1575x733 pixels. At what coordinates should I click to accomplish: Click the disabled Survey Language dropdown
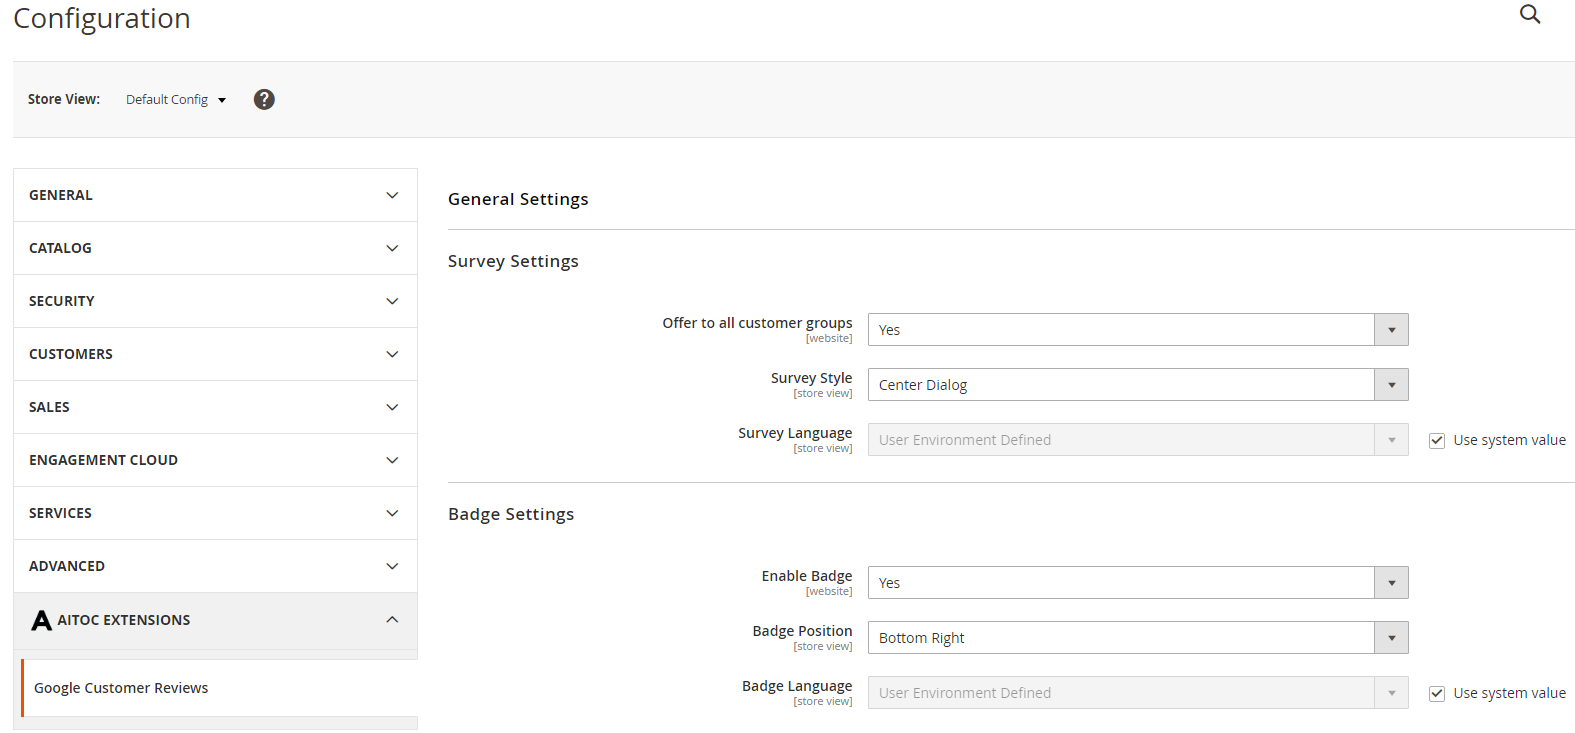pyautogui.click(x=1138, y=440)
